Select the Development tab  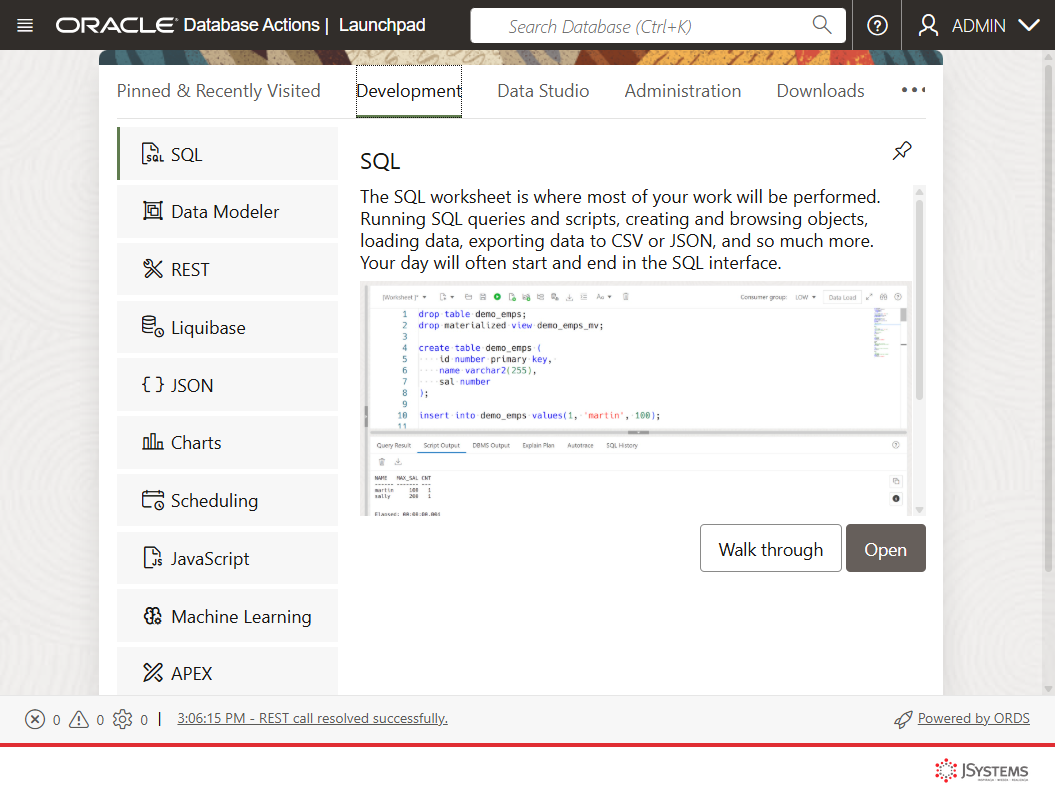(x=408, y=91)
